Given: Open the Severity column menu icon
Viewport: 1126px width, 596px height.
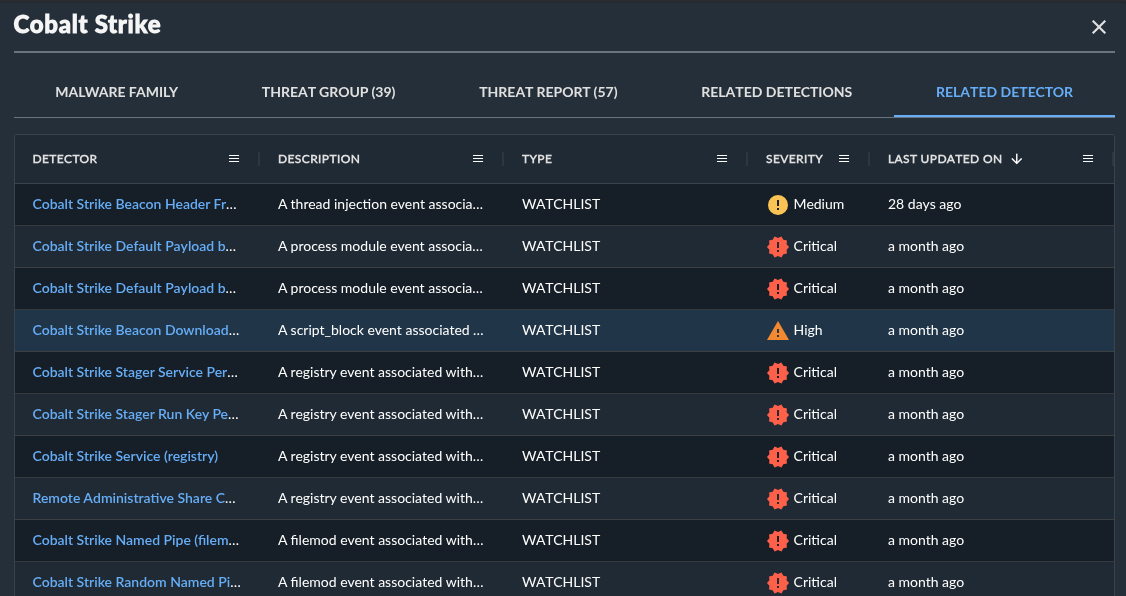Looking at the screenshot, I should (x=844, y=159).
